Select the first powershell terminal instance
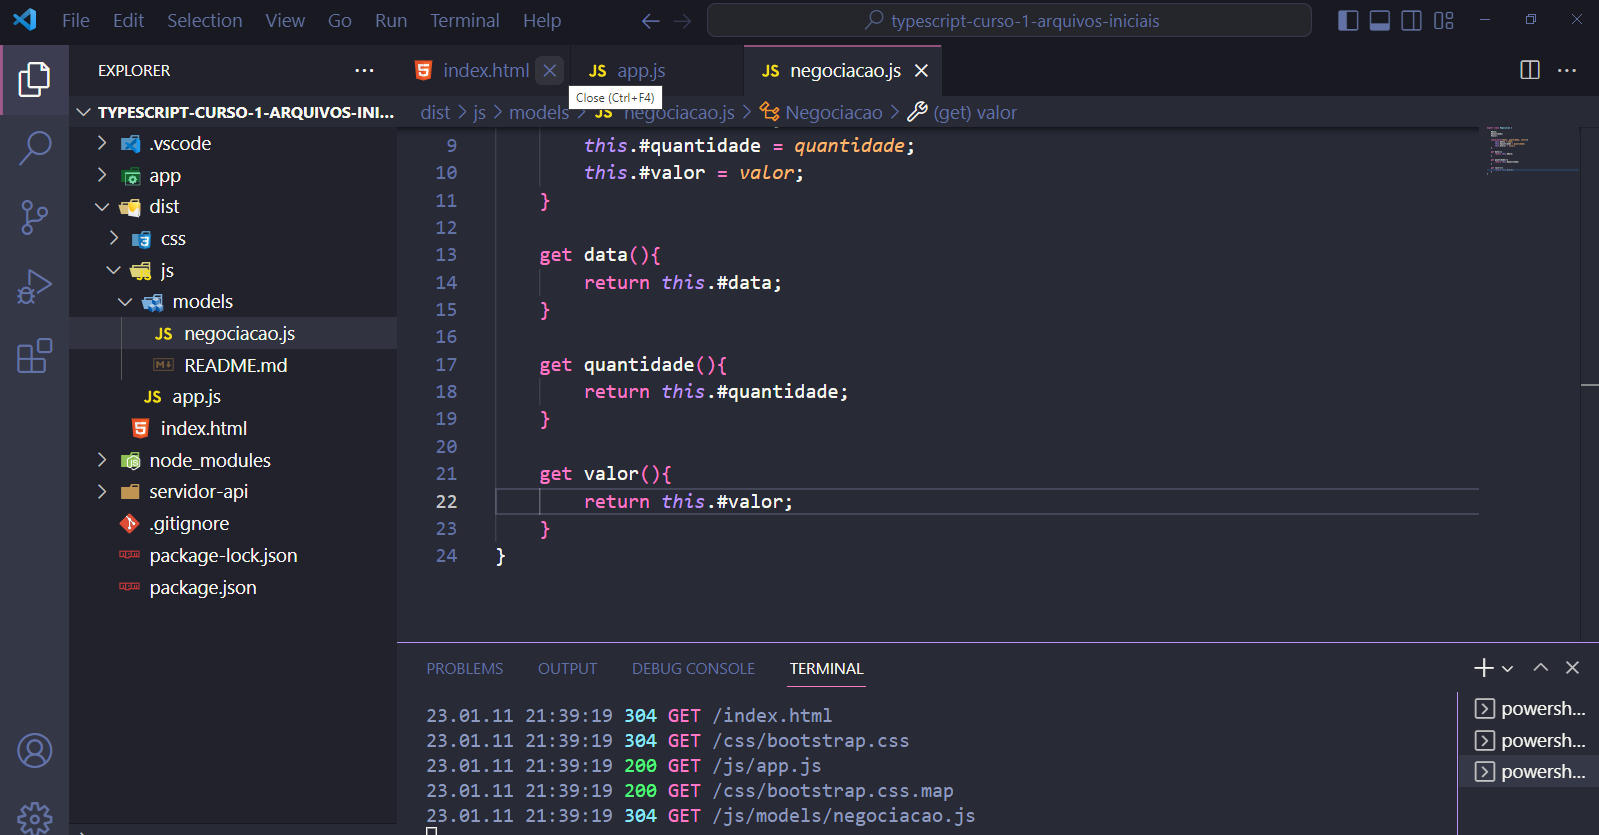 click(x=1529, y=708)
